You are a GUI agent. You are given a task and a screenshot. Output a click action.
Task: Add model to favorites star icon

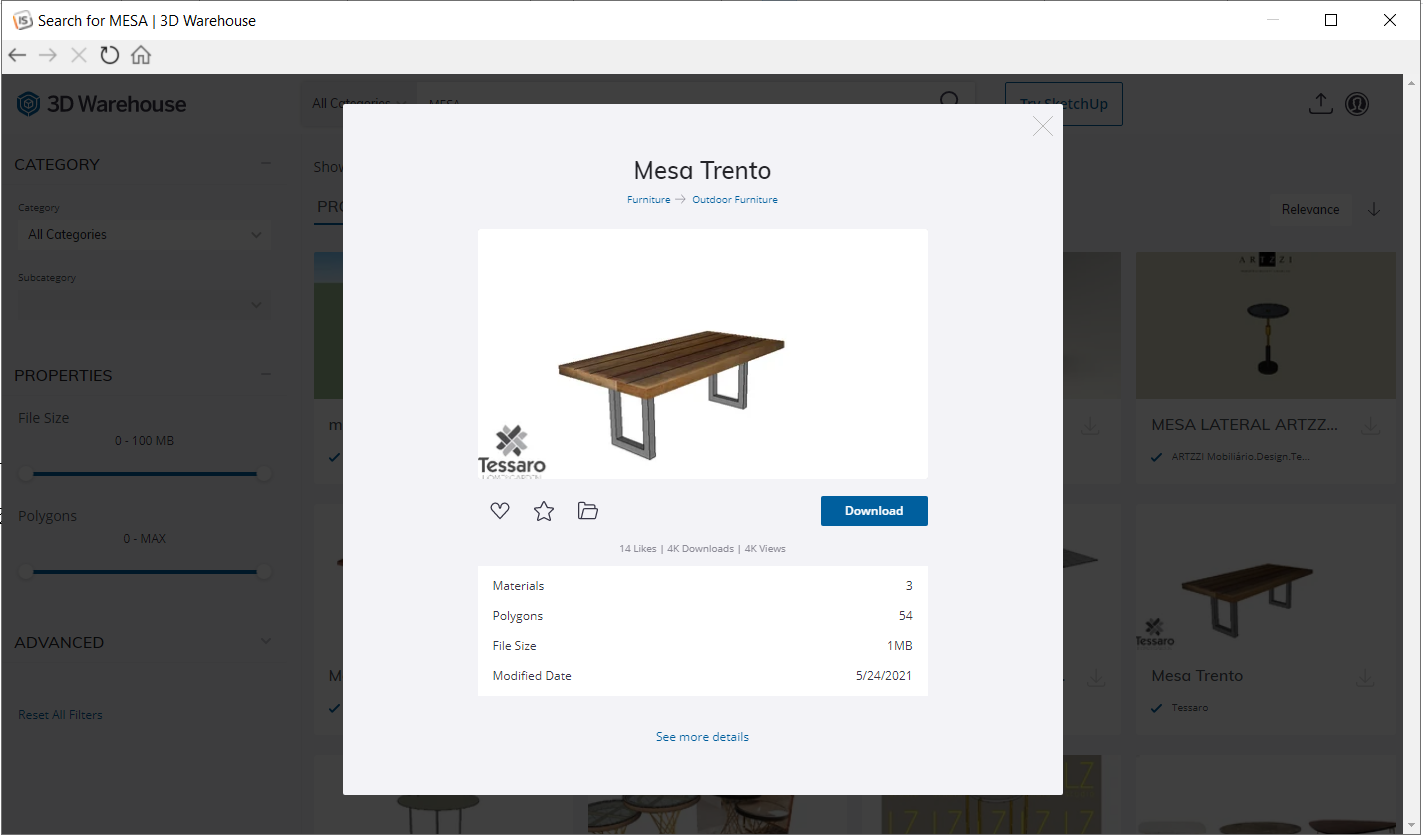point(544,511)
